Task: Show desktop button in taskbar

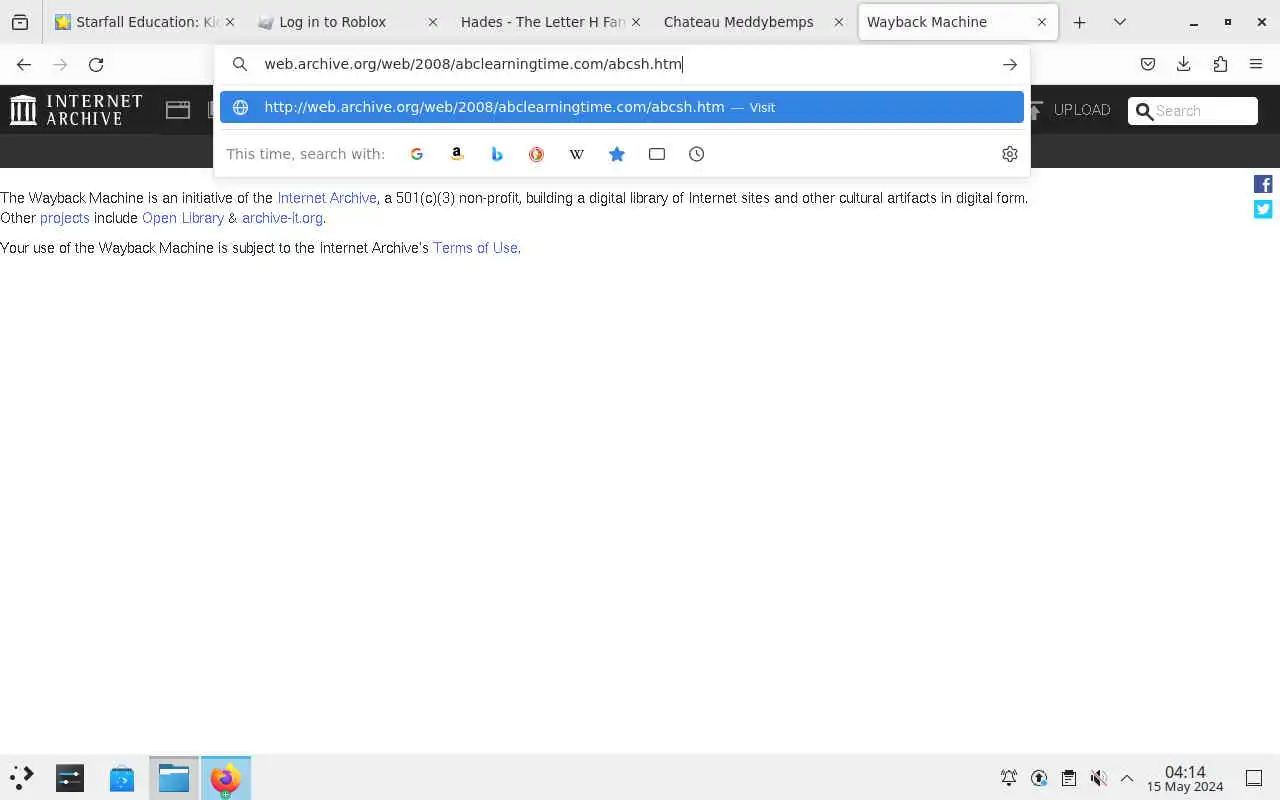Action: click(1254, 778)
